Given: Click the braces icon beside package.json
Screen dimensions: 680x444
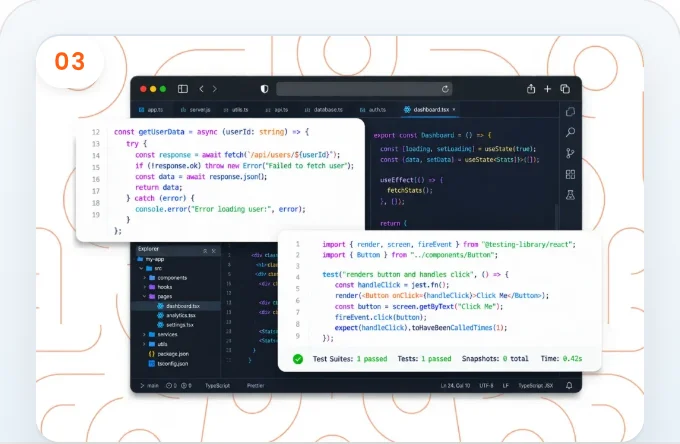Looking at the screenshot, I should click(x=152, y=354).
